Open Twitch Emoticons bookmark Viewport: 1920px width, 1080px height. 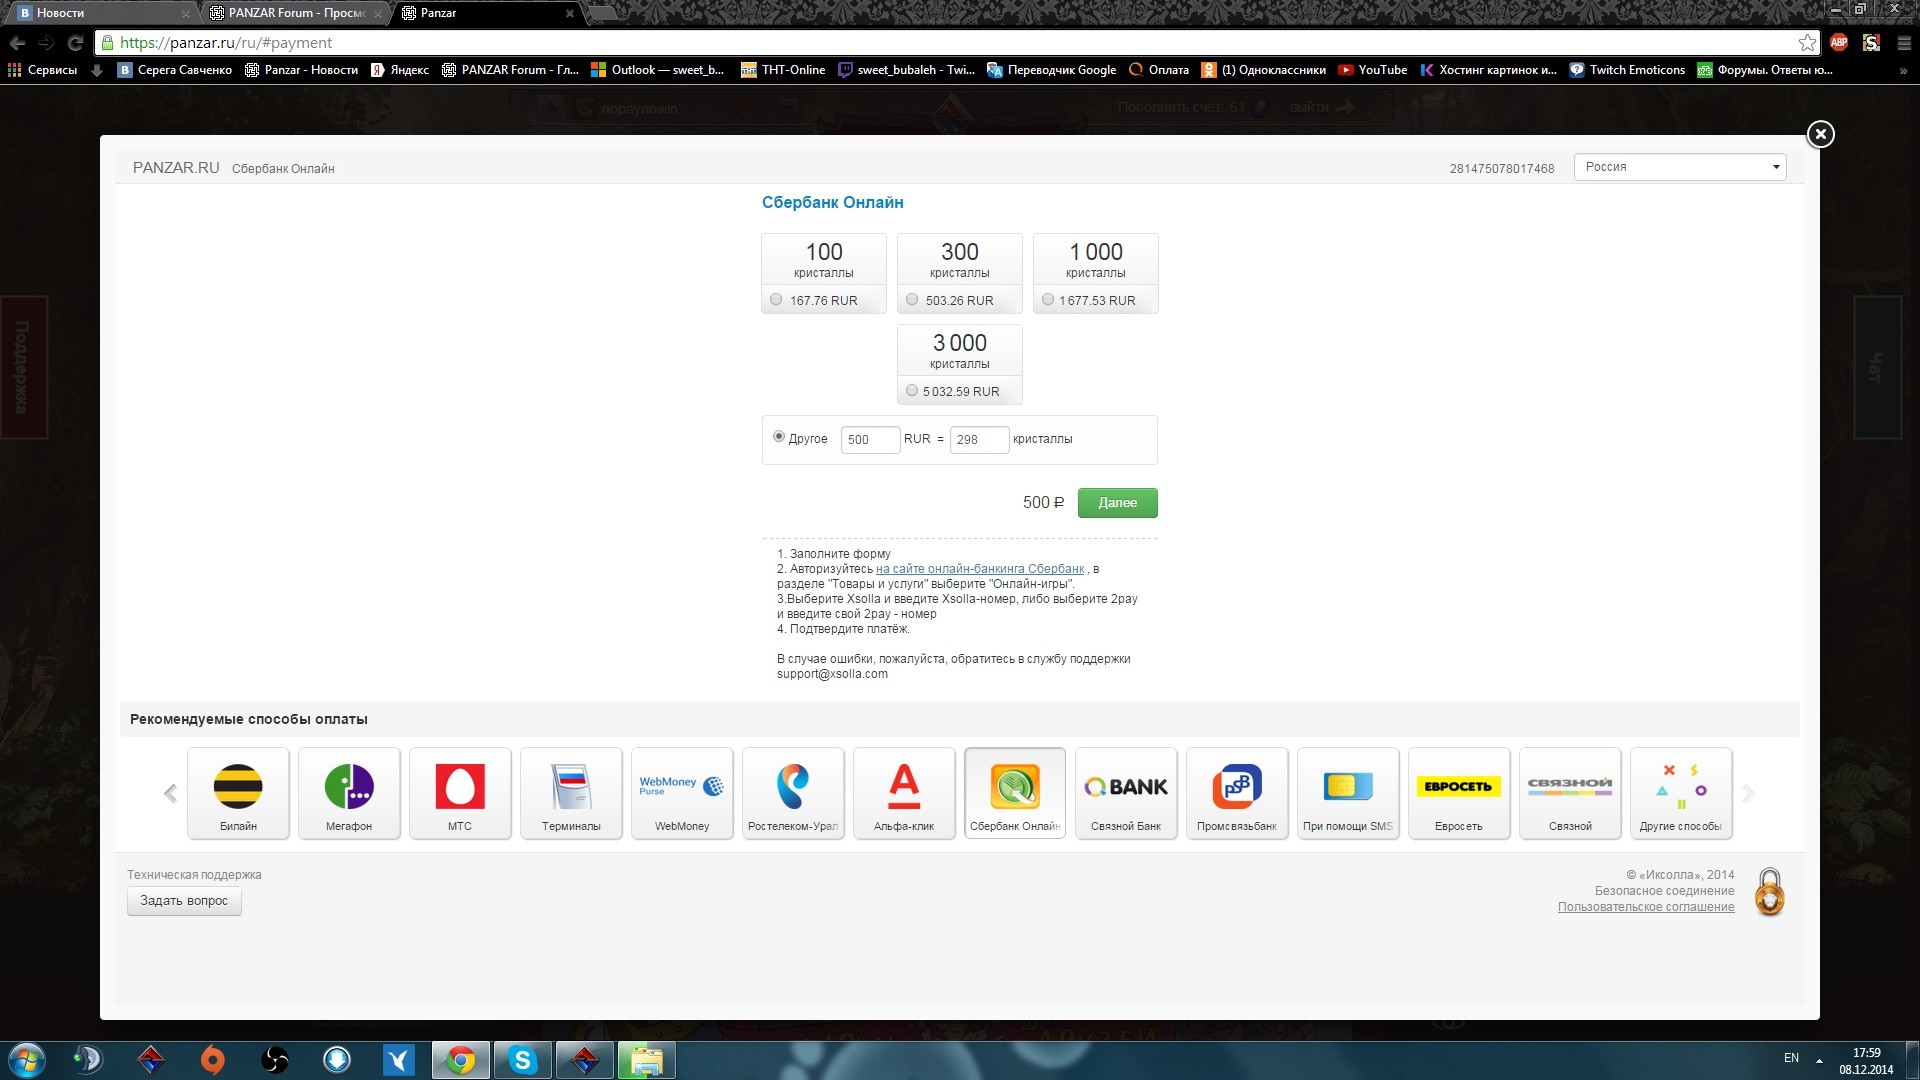1627,70
